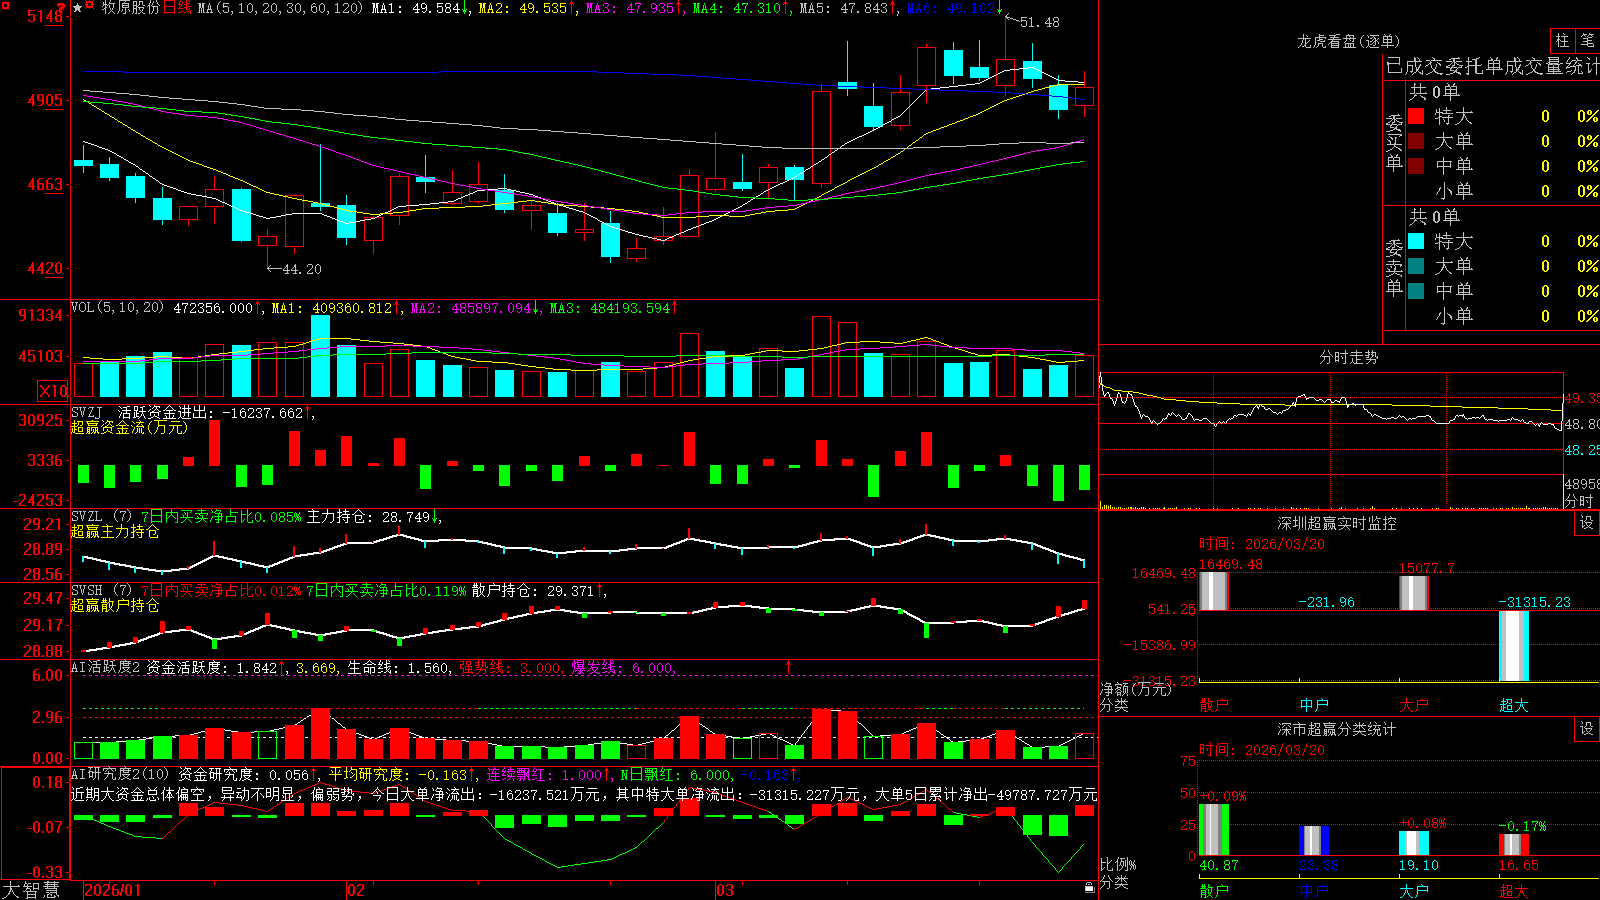Screen dimensions: 1600x900
Task: Click 超大 category in 深市超赢分类统计 chart
Action: 1514,890
